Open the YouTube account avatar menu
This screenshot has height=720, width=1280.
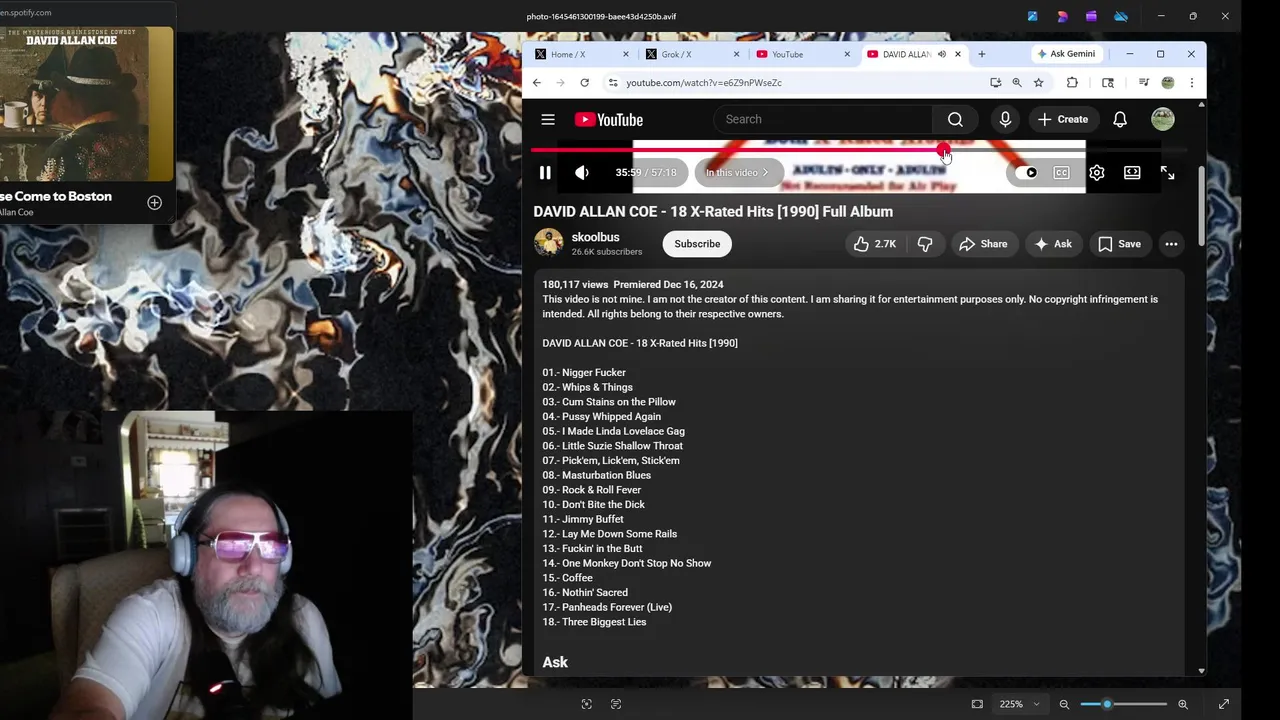click(1162, 119)
